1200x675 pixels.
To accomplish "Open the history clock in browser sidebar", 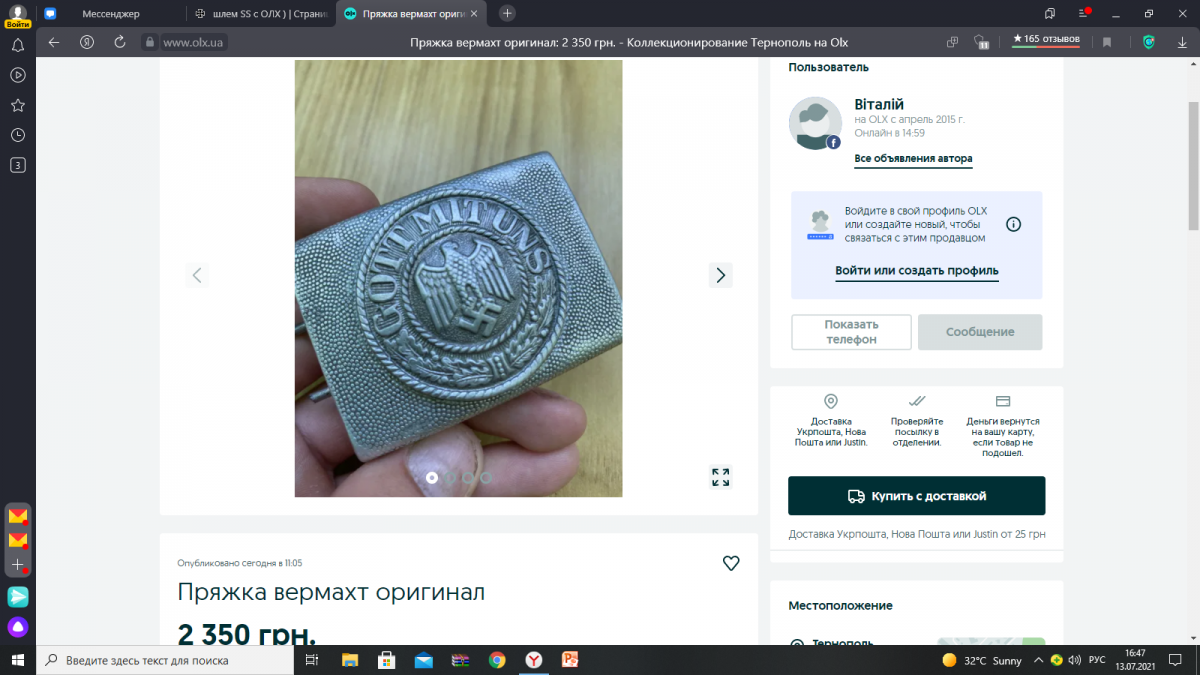I will (17, 135).
